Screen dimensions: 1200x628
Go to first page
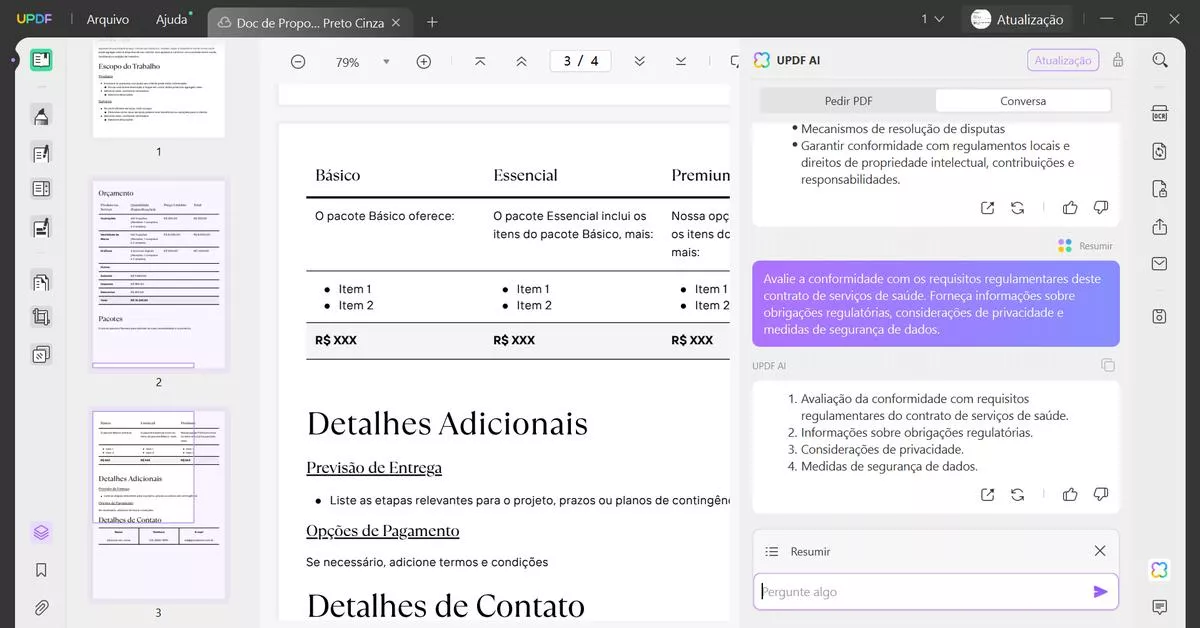pos(480,62)
